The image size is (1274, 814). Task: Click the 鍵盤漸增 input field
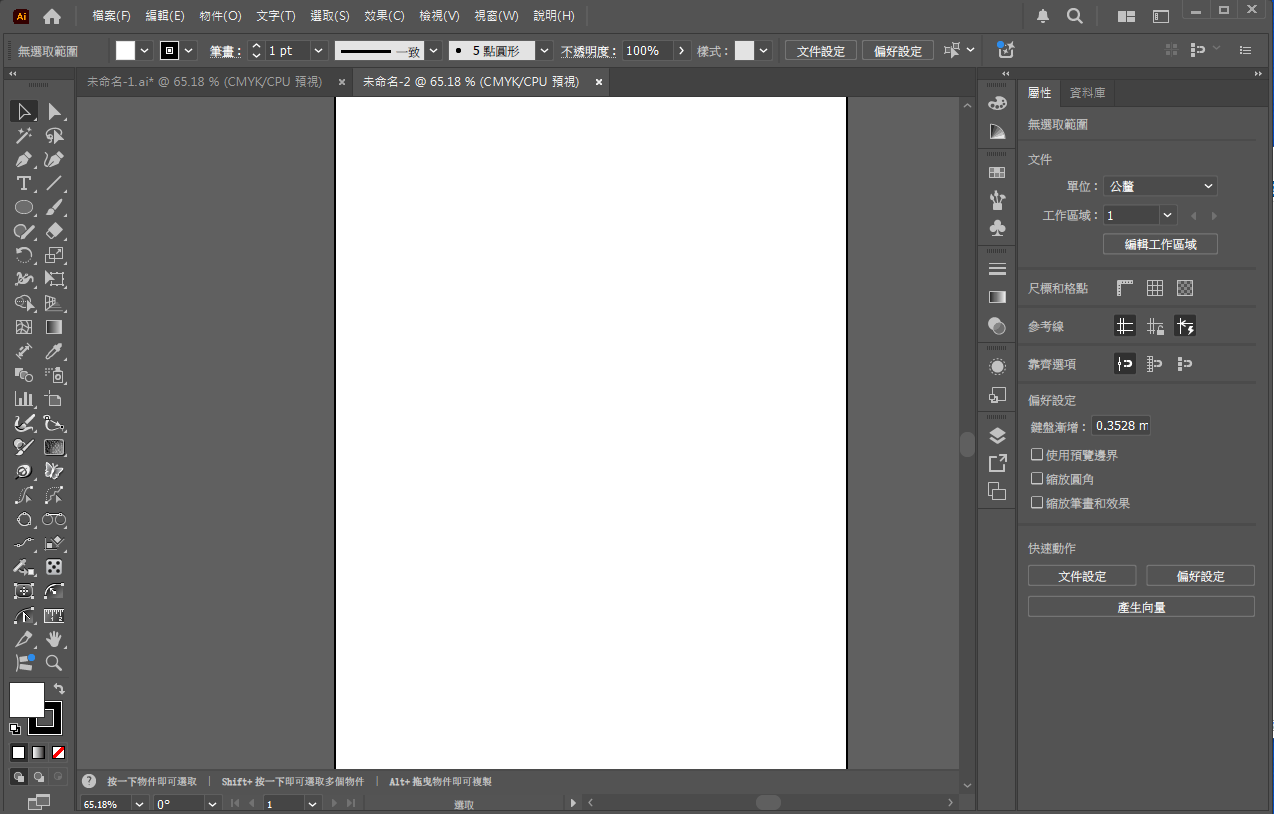(x=1120, y=426)
